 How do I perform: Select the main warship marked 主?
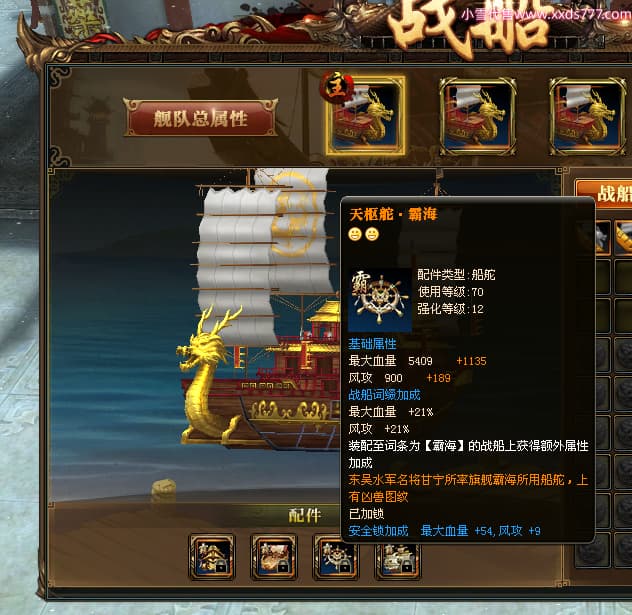[365, 116]
